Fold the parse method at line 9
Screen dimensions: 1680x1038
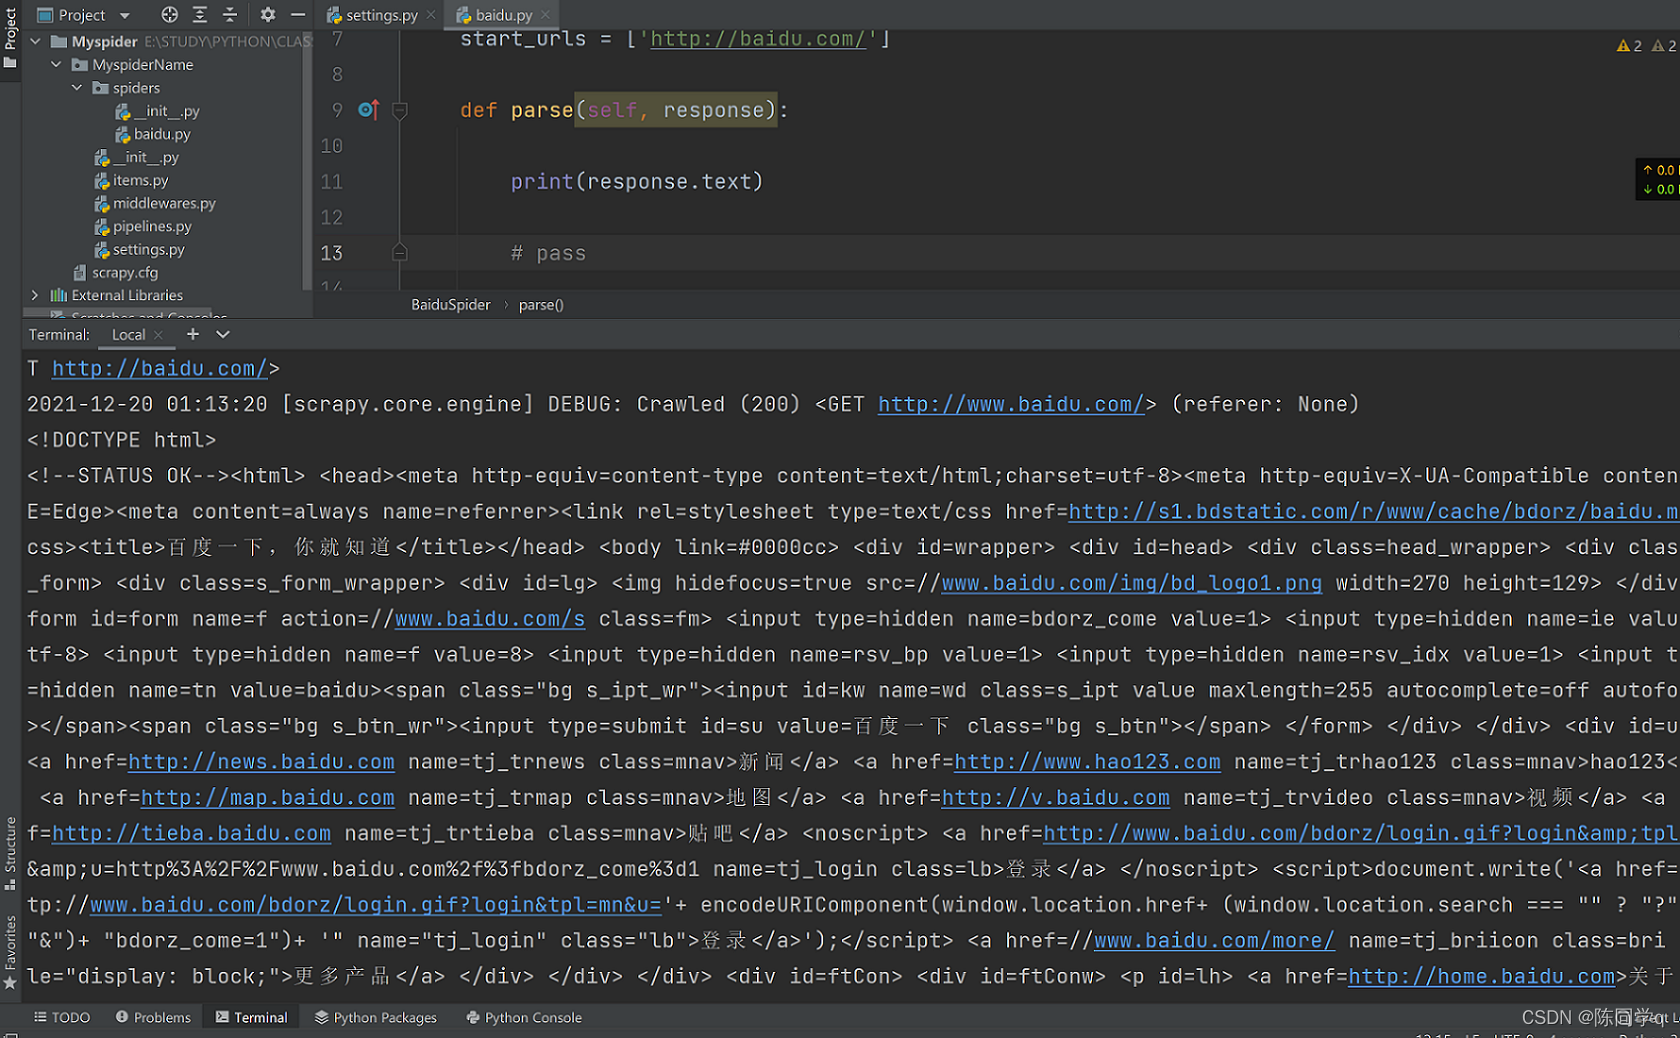click(x=400, y=110)
